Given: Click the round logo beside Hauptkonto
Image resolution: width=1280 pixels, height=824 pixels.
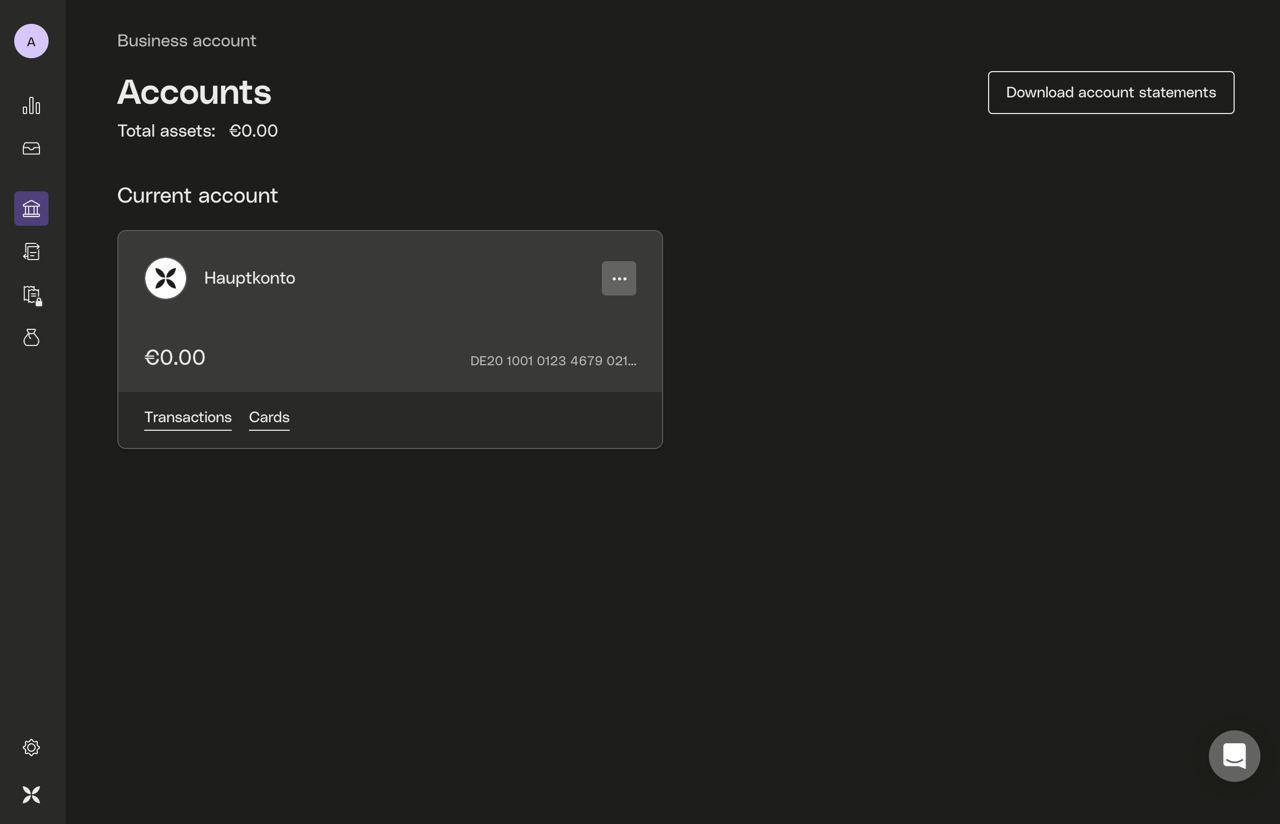Looking at the screenshot, I should (166, 278).
